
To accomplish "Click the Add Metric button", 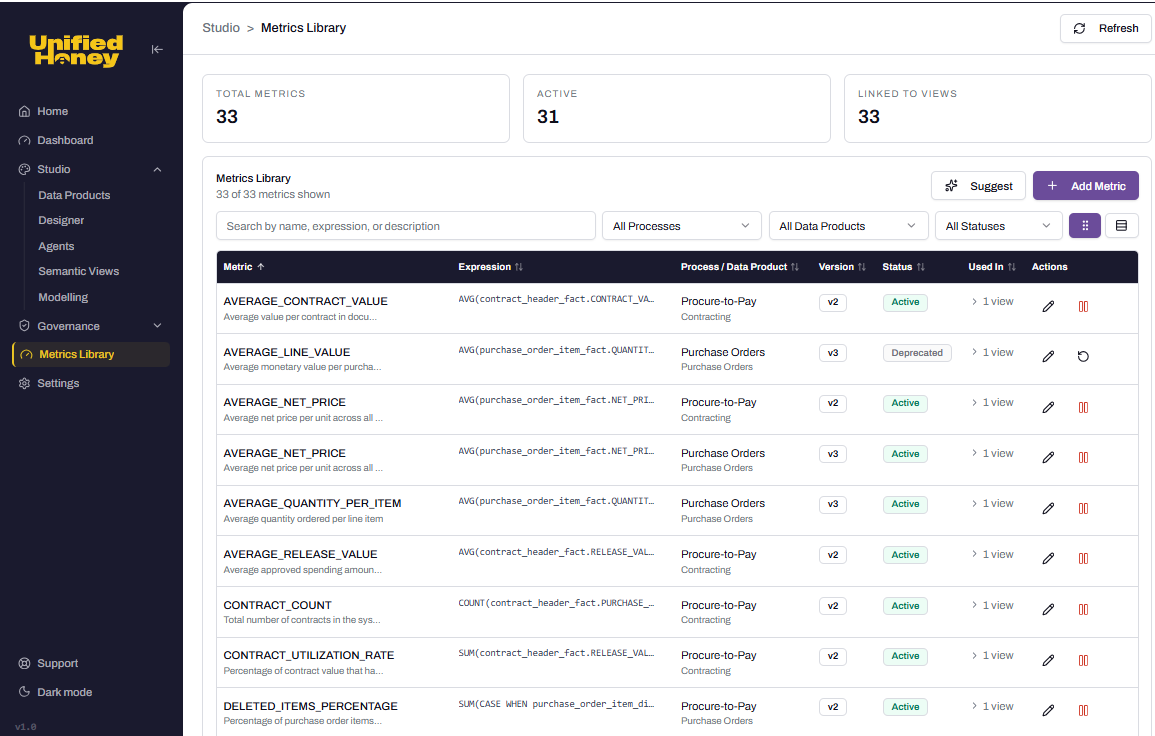I will click(x=1086, y=186).
